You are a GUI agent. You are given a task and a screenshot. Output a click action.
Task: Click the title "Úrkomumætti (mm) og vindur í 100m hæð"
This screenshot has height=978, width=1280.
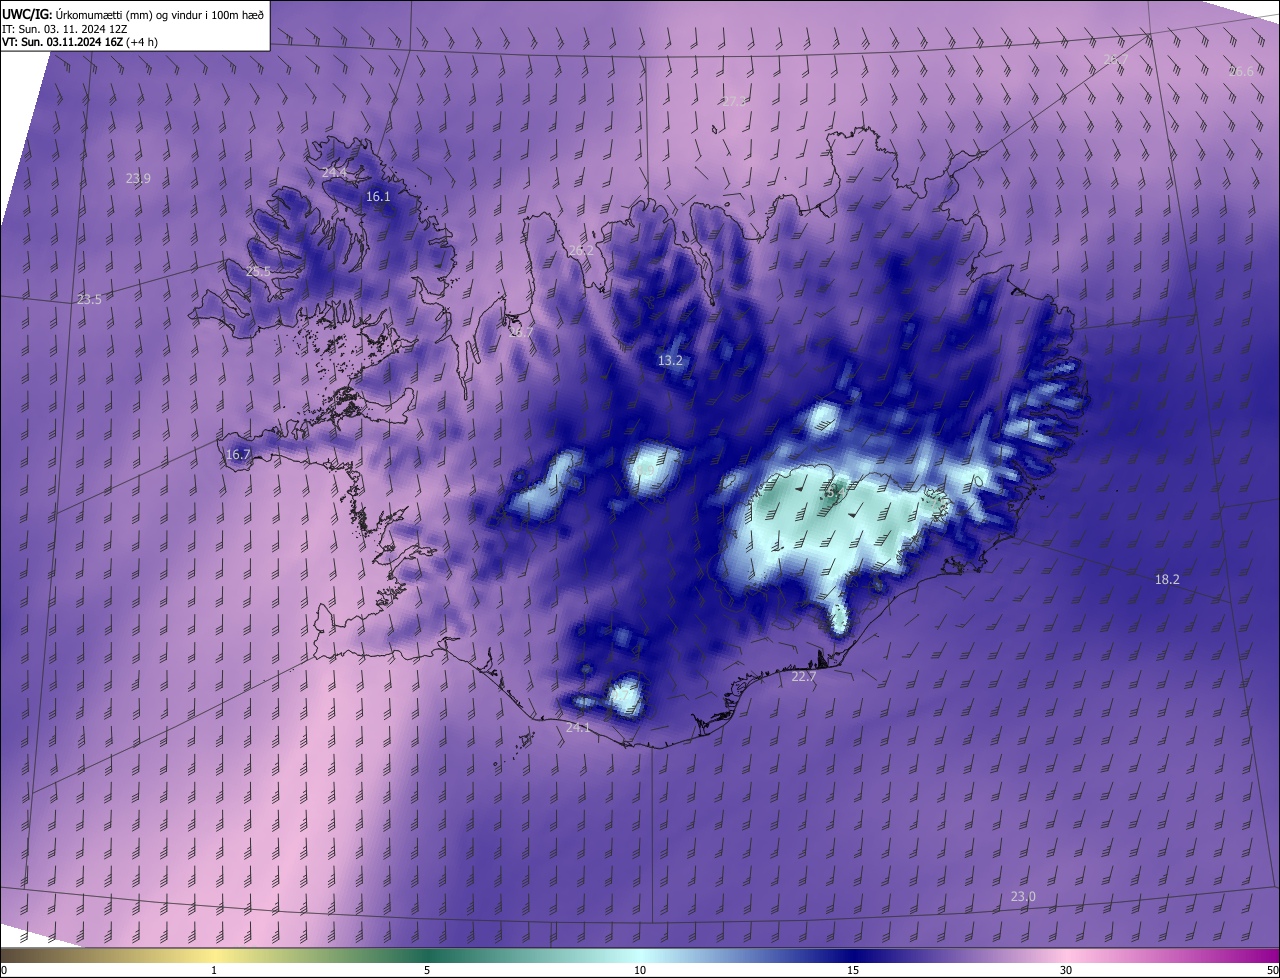click(158, 14)
